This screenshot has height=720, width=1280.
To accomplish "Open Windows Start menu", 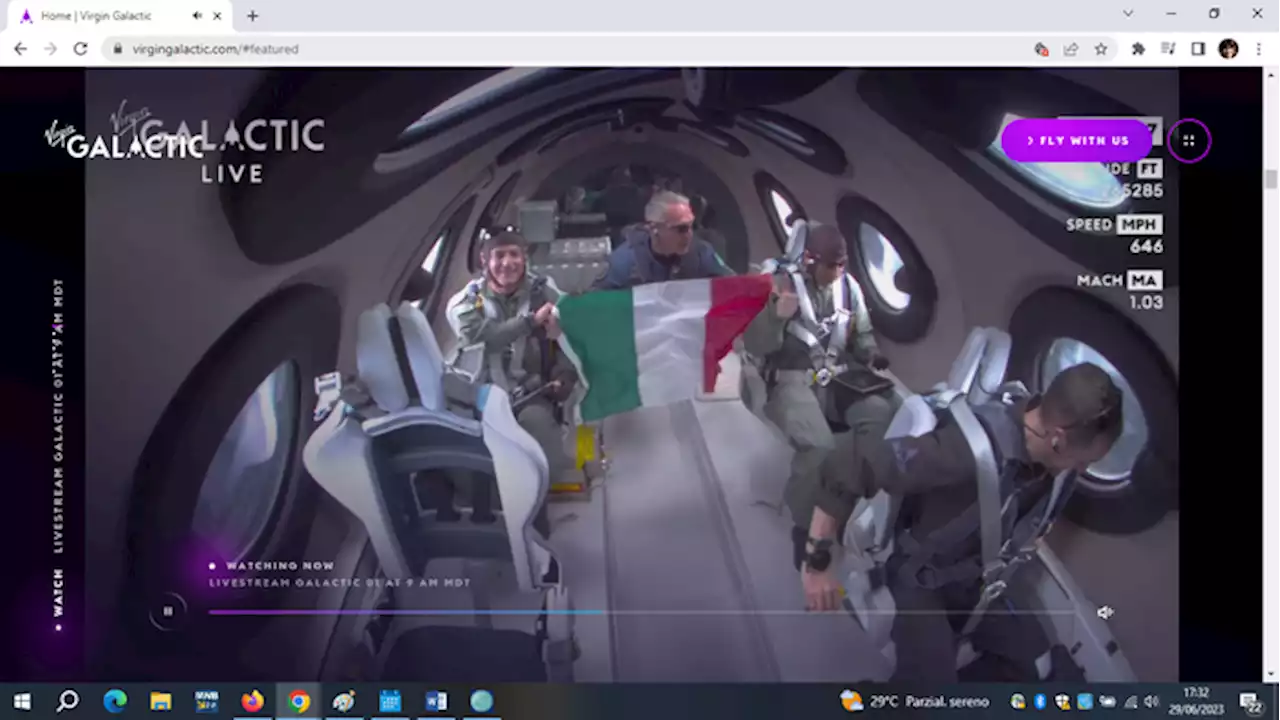I will (21, 701).
